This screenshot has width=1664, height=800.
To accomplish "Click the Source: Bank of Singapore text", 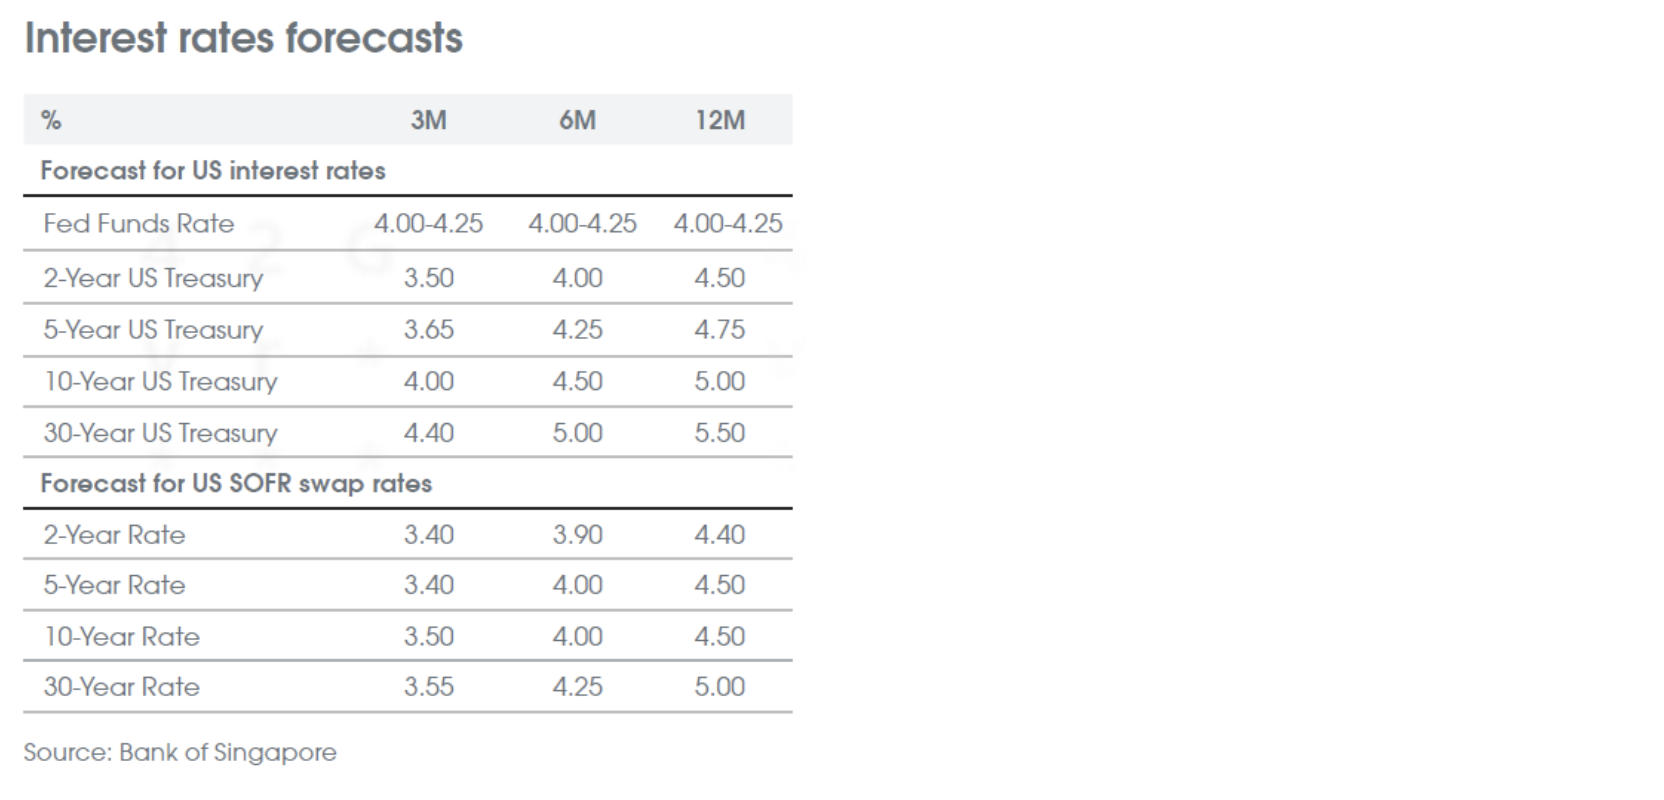I will pos(180,752).
